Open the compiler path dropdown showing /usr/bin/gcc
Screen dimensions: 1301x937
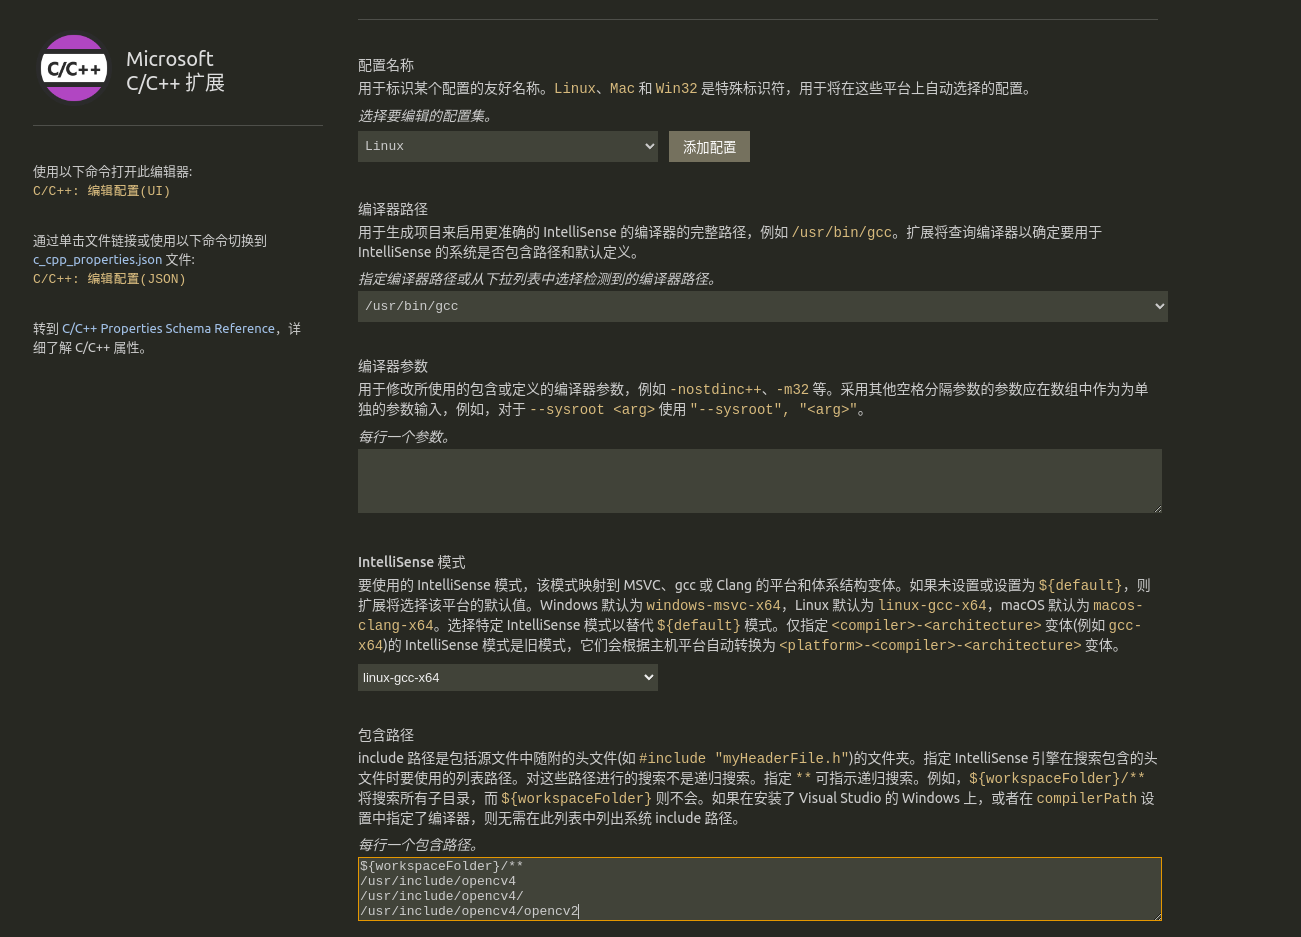pos(762,306)
